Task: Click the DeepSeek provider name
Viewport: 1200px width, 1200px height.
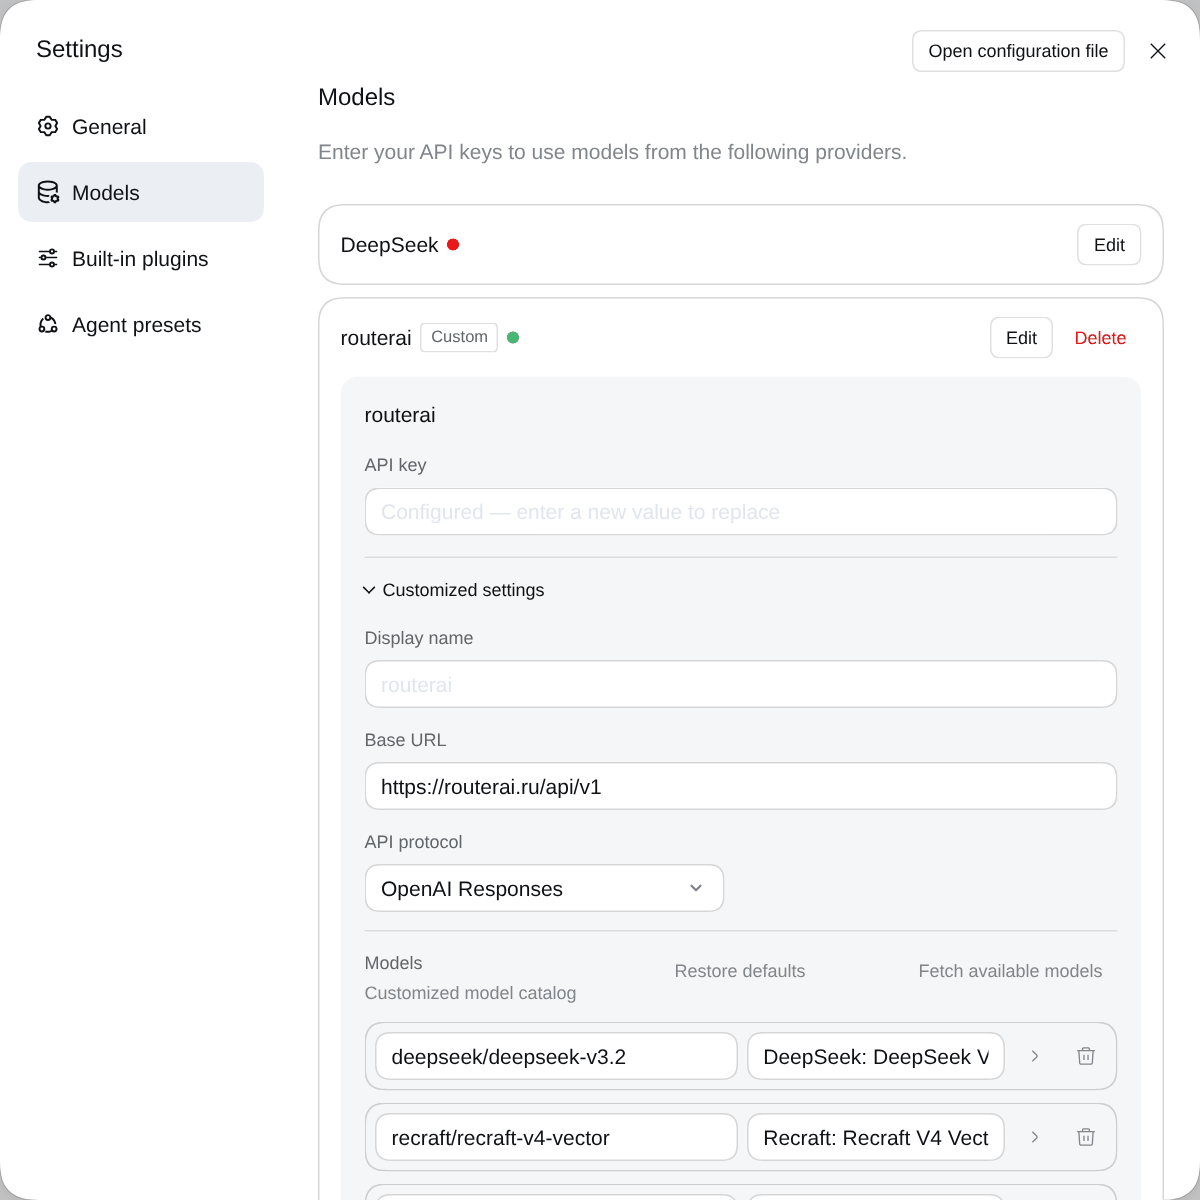Action: coord(389,245)
